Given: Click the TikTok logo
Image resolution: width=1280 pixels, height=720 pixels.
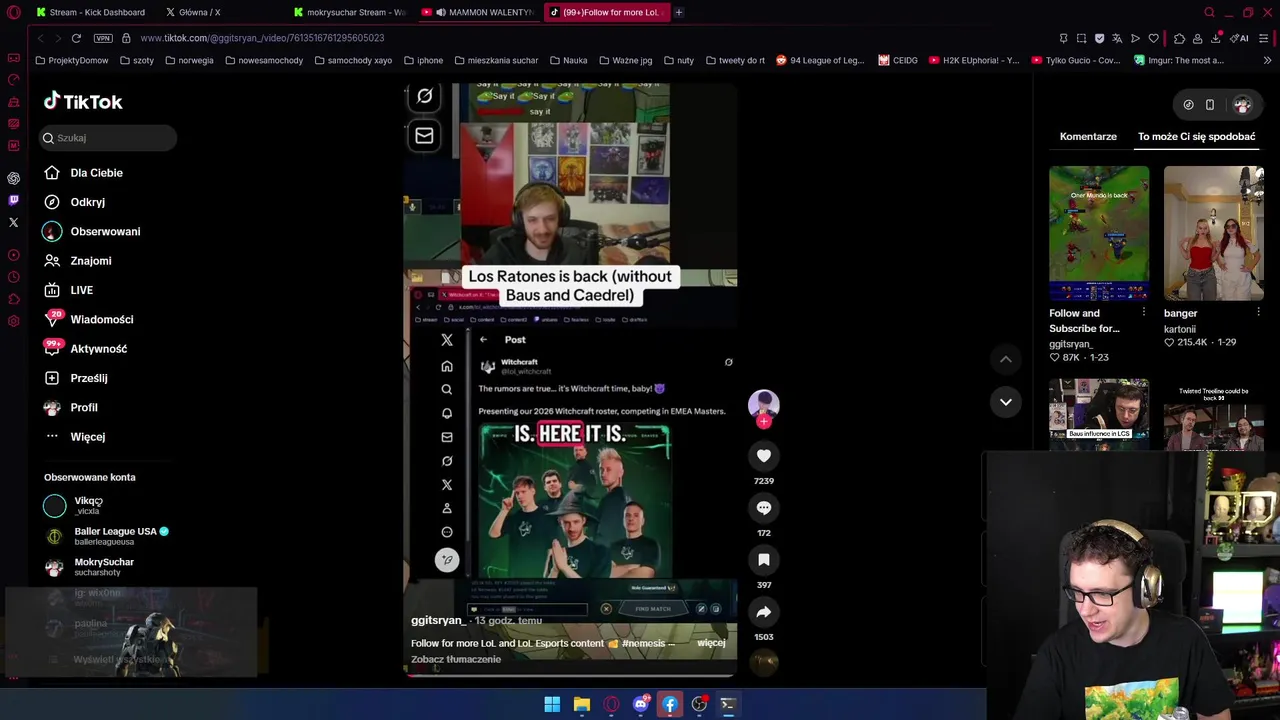Looking at the screenshot, I should 83,102.
